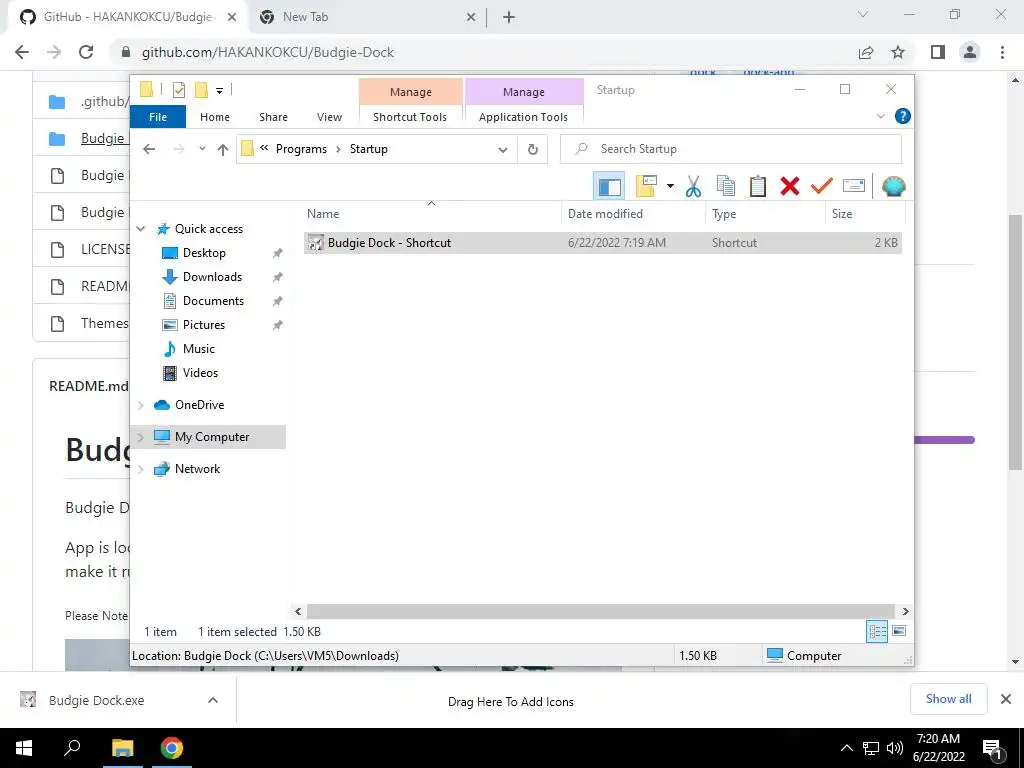Image resolution: width=1024 pixels, height=768 pixels.
Task: Go back in File Explorer
Action: pyautogui.click(x=149, y=150)
